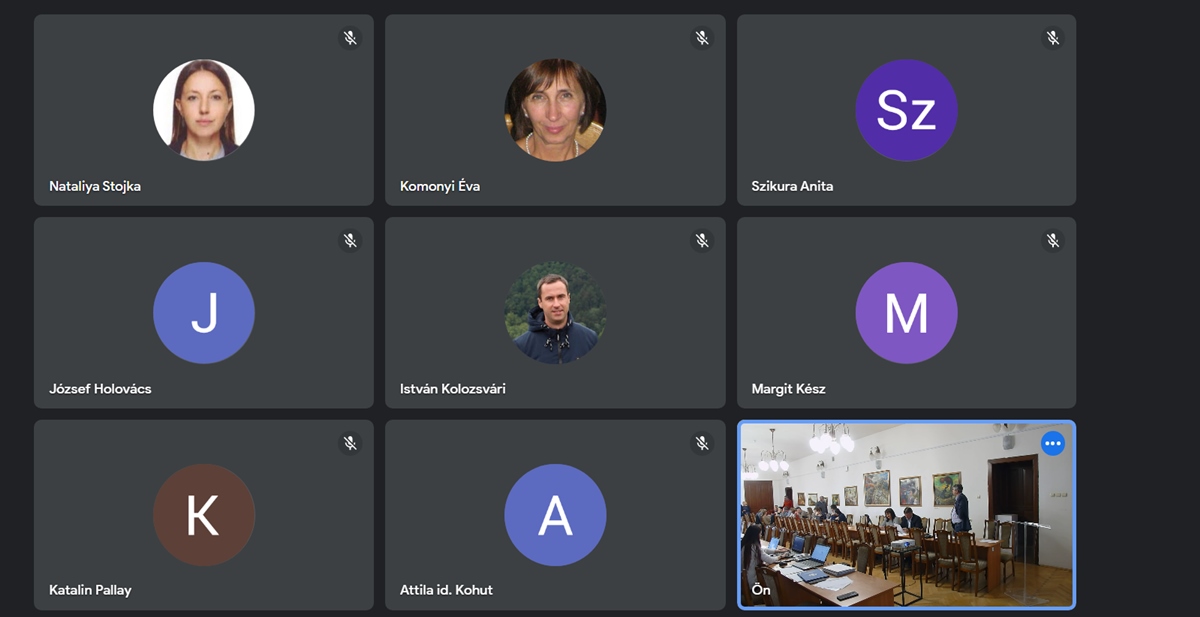Click the purple M avatar of Margit Kész

pyautogui.click(x=907, y=313)
